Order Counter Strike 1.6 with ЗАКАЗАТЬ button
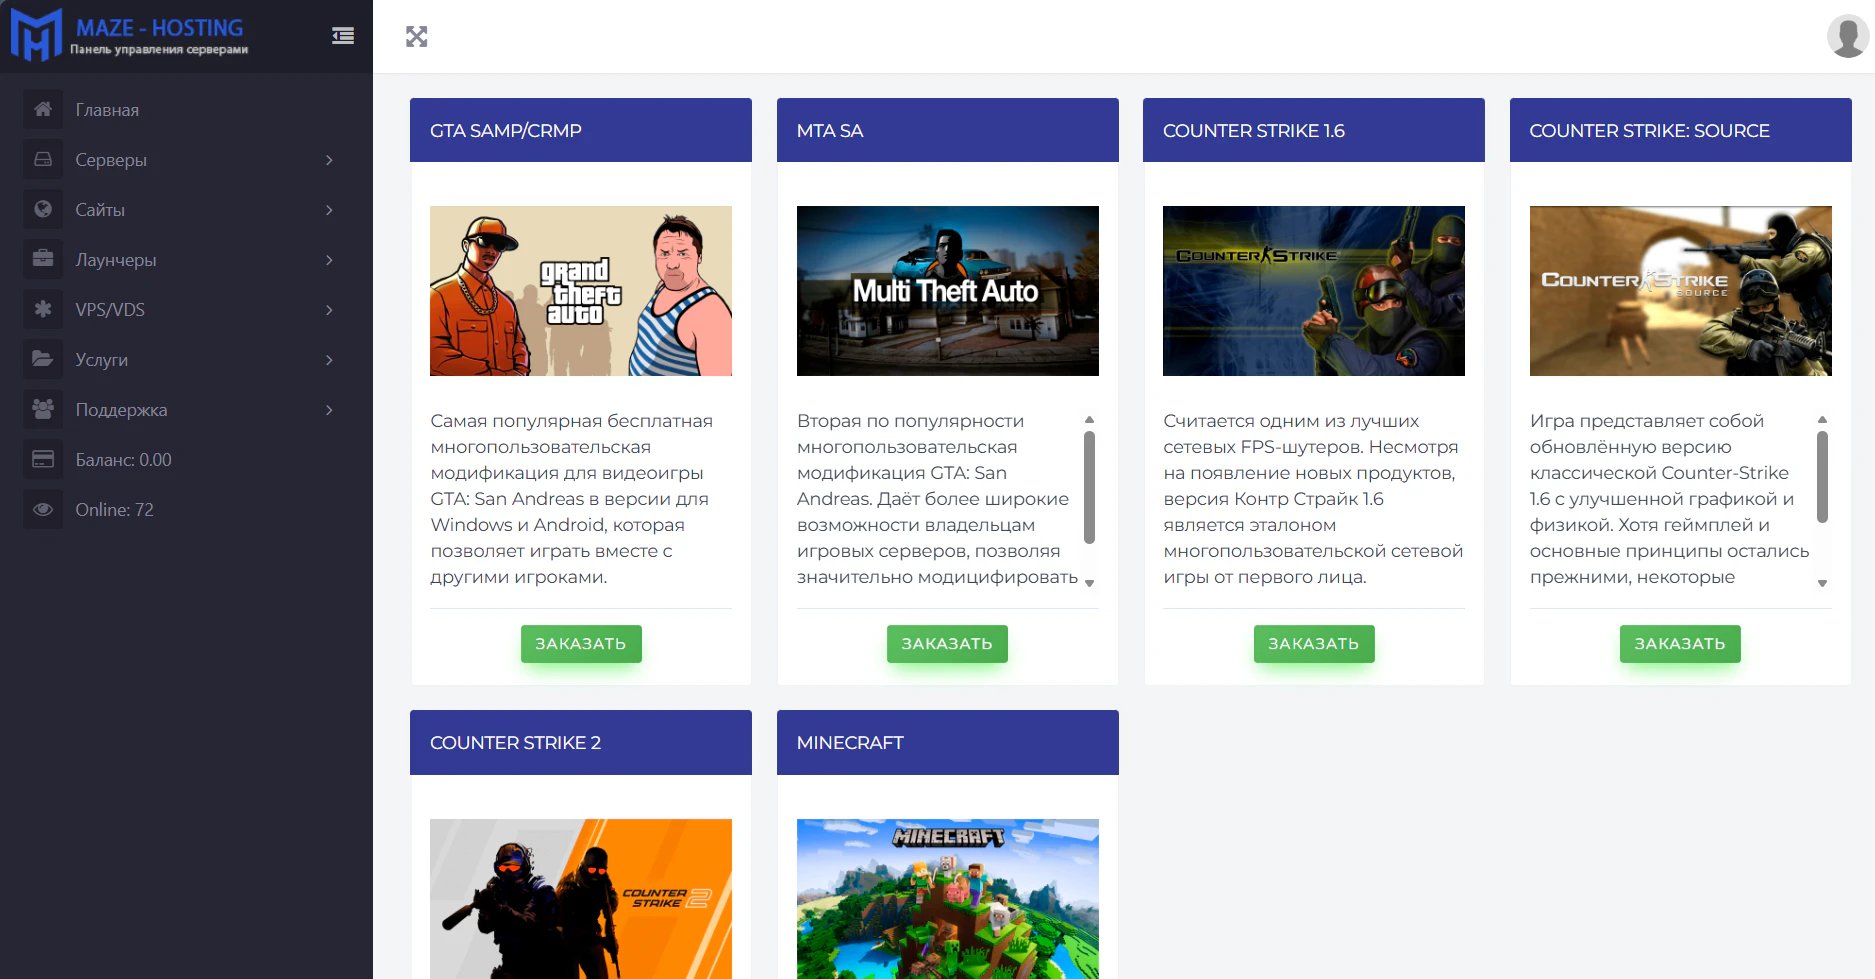The height and width of the screenshot is (979, 1875). 1314,643
